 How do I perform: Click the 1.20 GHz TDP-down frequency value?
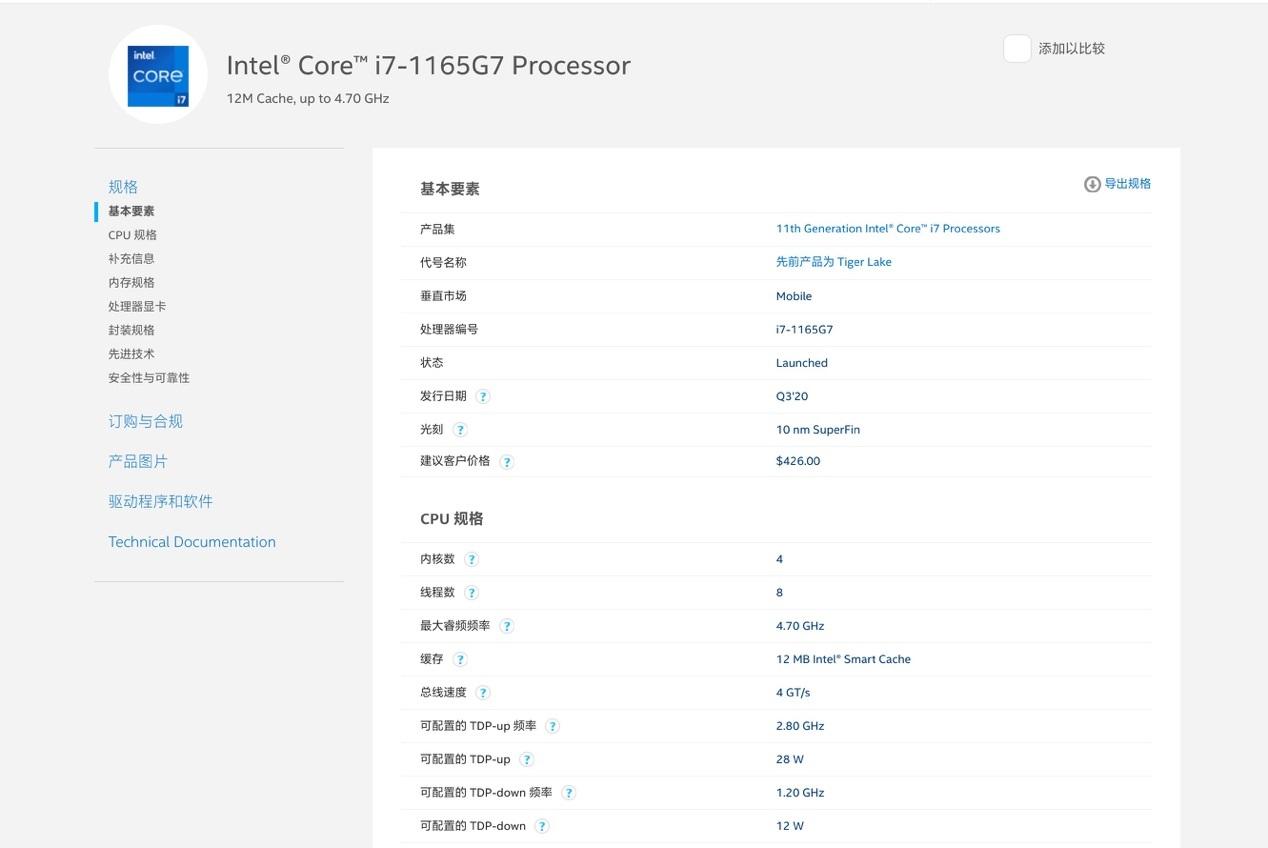click(x=800, y=793)
